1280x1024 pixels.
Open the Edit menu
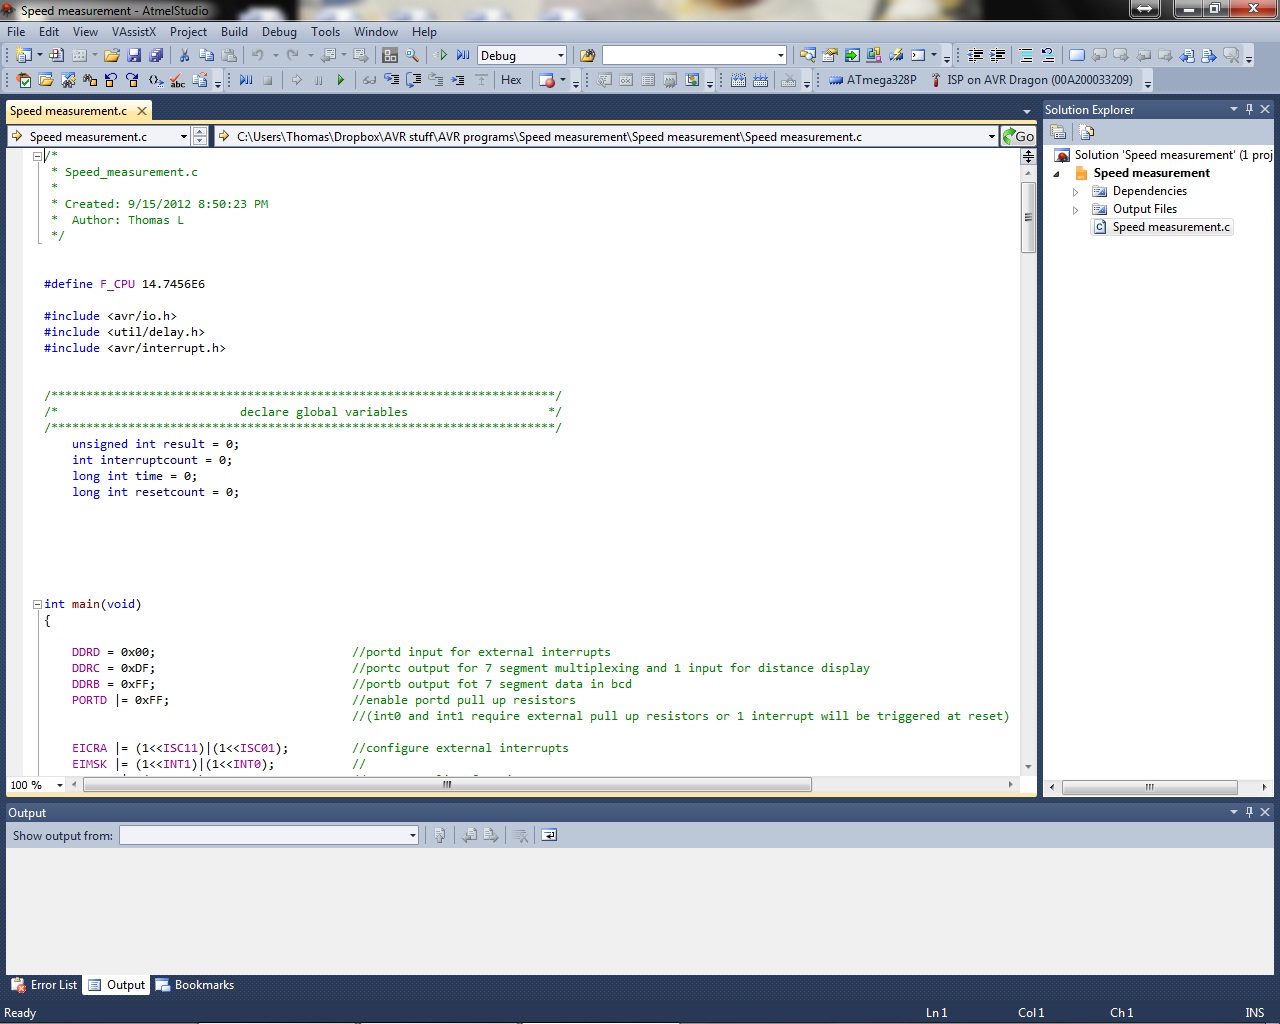(x=49, y=31)
